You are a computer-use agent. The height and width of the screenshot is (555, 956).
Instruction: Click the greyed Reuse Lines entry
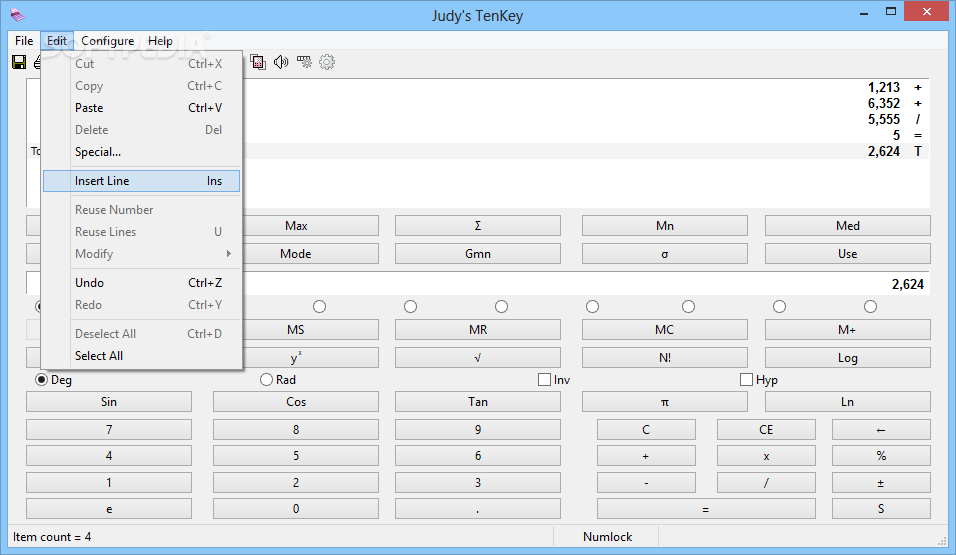[141, 232]
